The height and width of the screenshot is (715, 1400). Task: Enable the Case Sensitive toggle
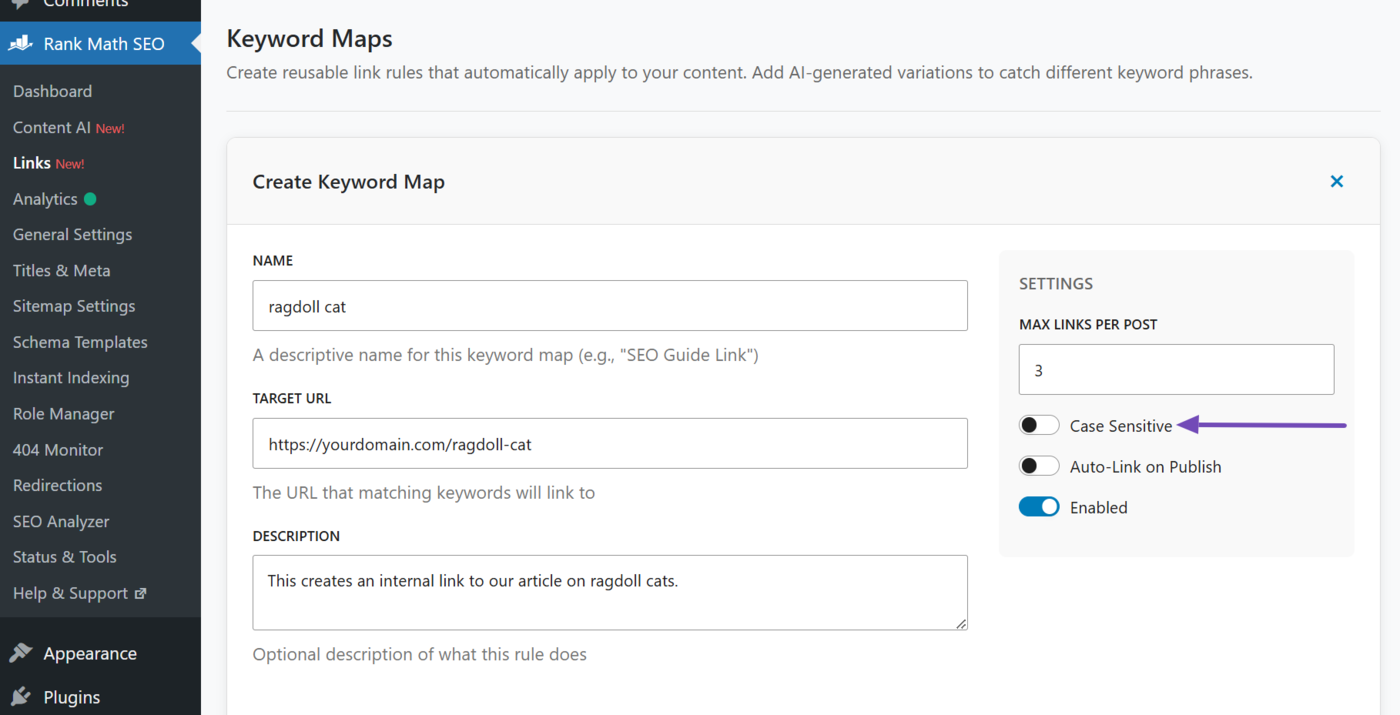[x=1039, y=424]
